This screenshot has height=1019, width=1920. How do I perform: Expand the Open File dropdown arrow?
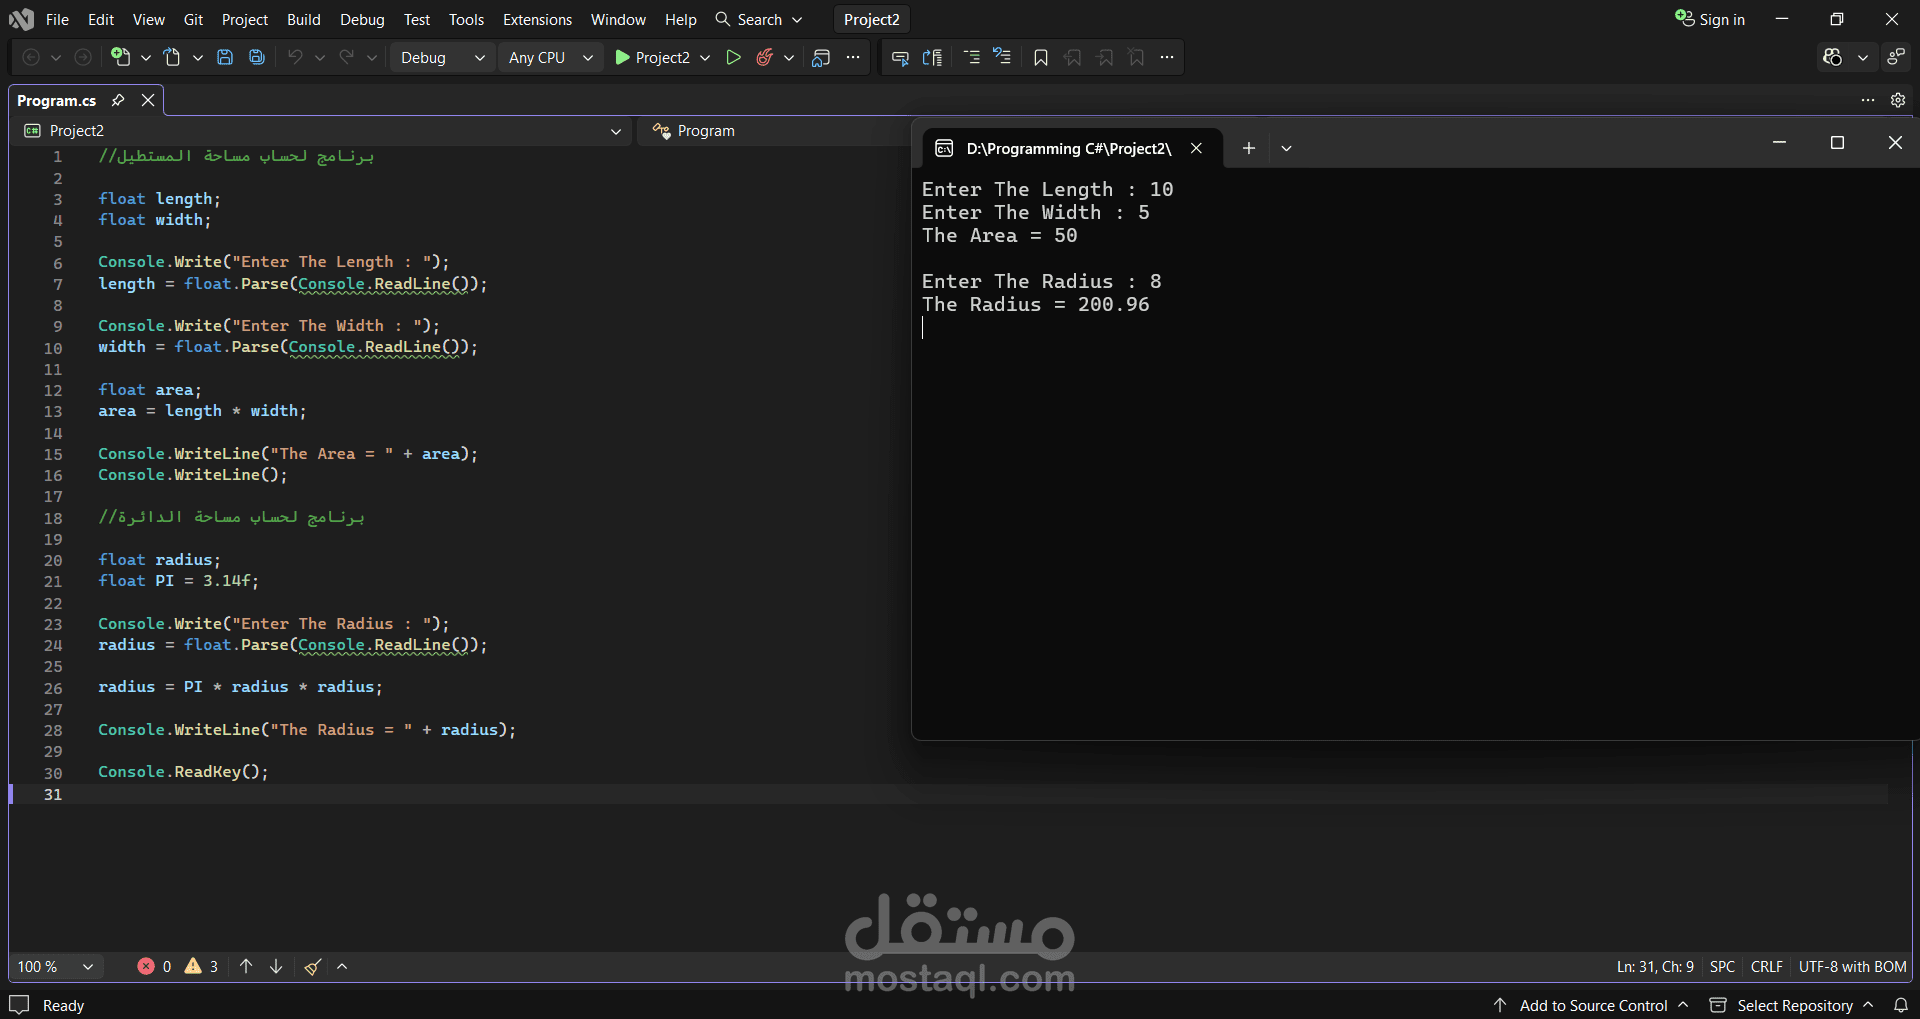click(198, 57)
